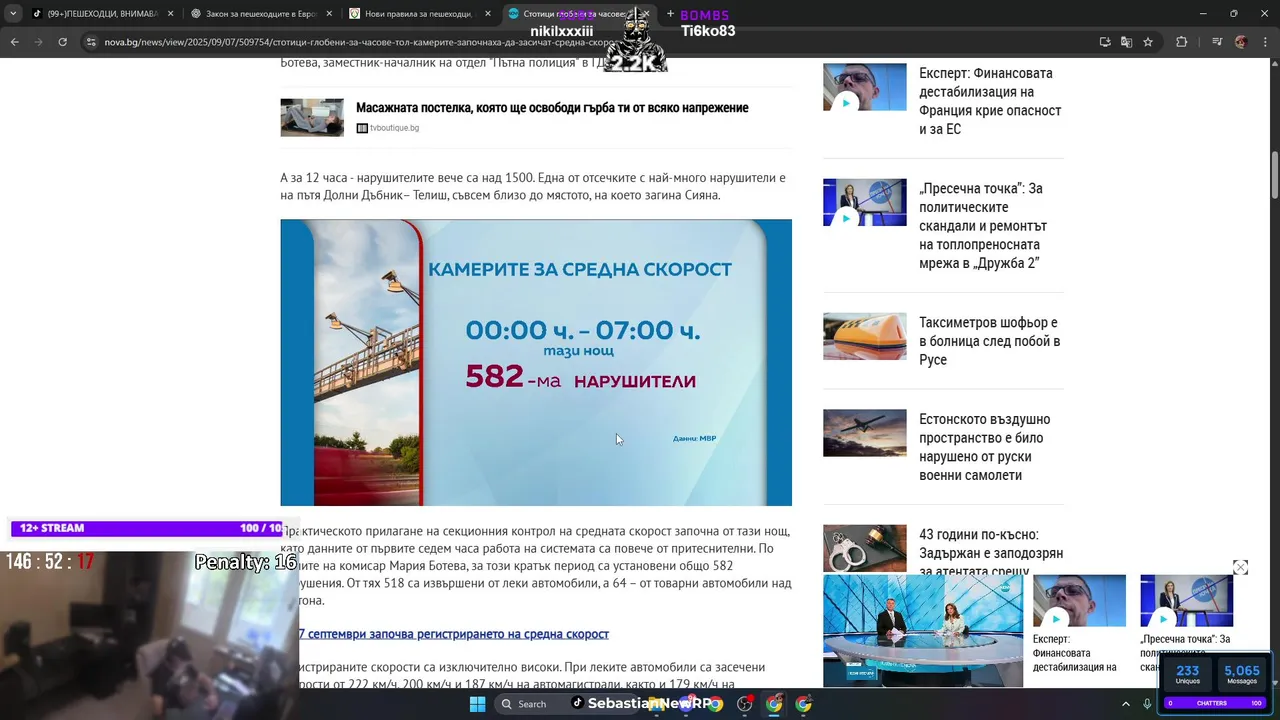Click floating player's „Пресечна точка“ thumbnail

pos(1186,601)
